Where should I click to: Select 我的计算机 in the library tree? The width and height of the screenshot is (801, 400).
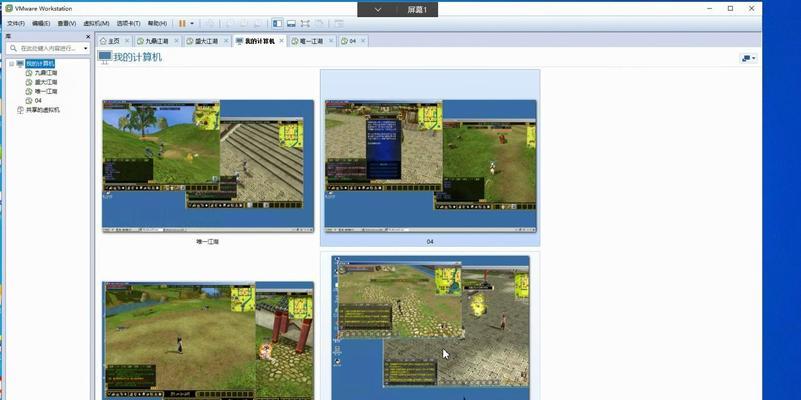coord(40,64)
